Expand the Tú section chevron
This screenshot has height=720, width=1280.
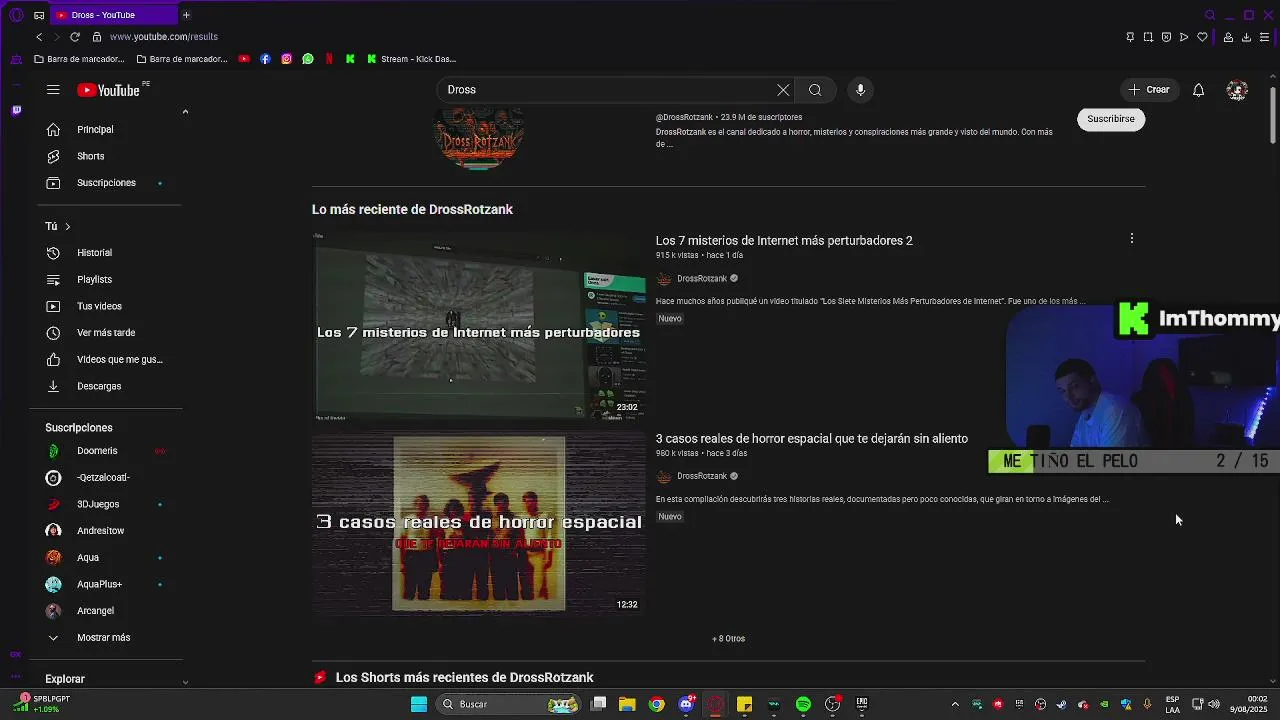[x=67, y=227]
